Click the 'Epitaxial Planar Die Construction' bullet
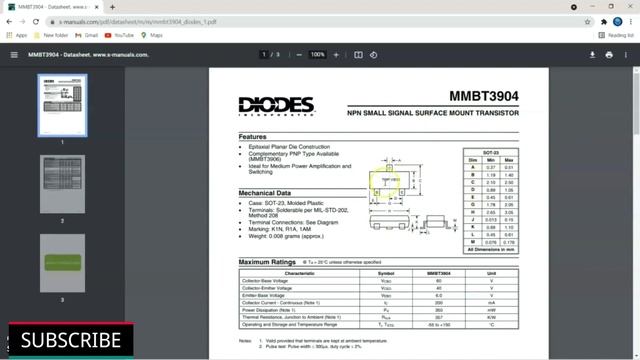This screenshot has height=360, width=640. point(289,147)
